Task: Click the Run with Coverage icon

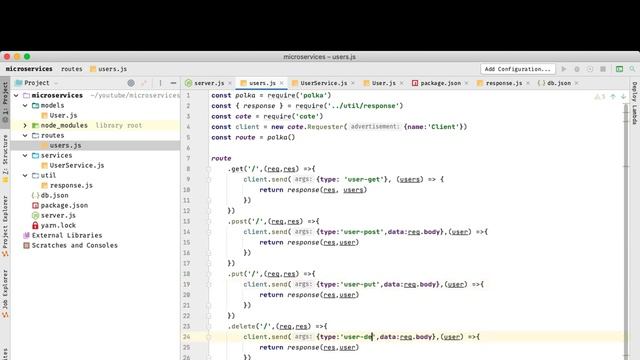Action: coord(590,69)
